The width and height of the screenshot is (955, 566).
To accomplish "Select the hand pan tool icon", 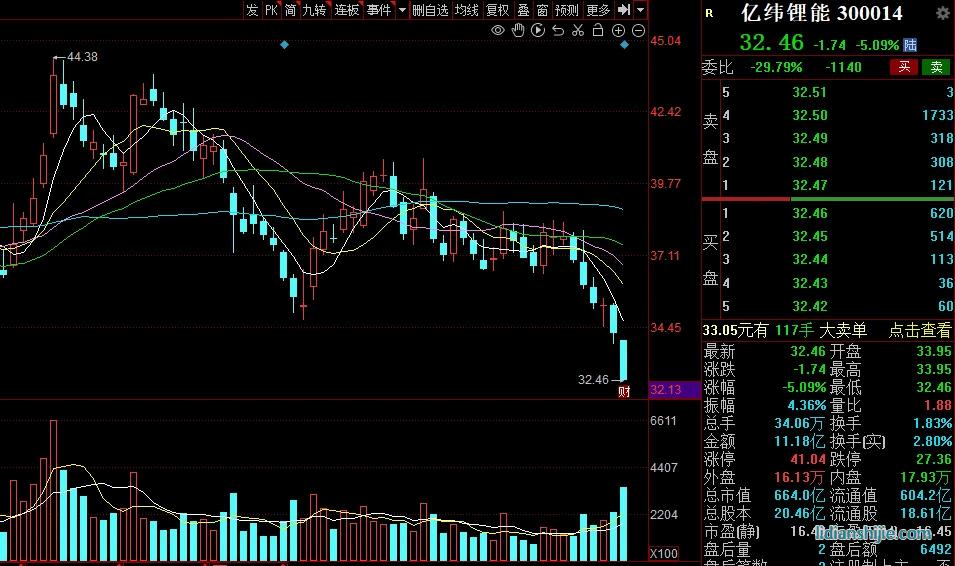I will [x=518, y=31].
